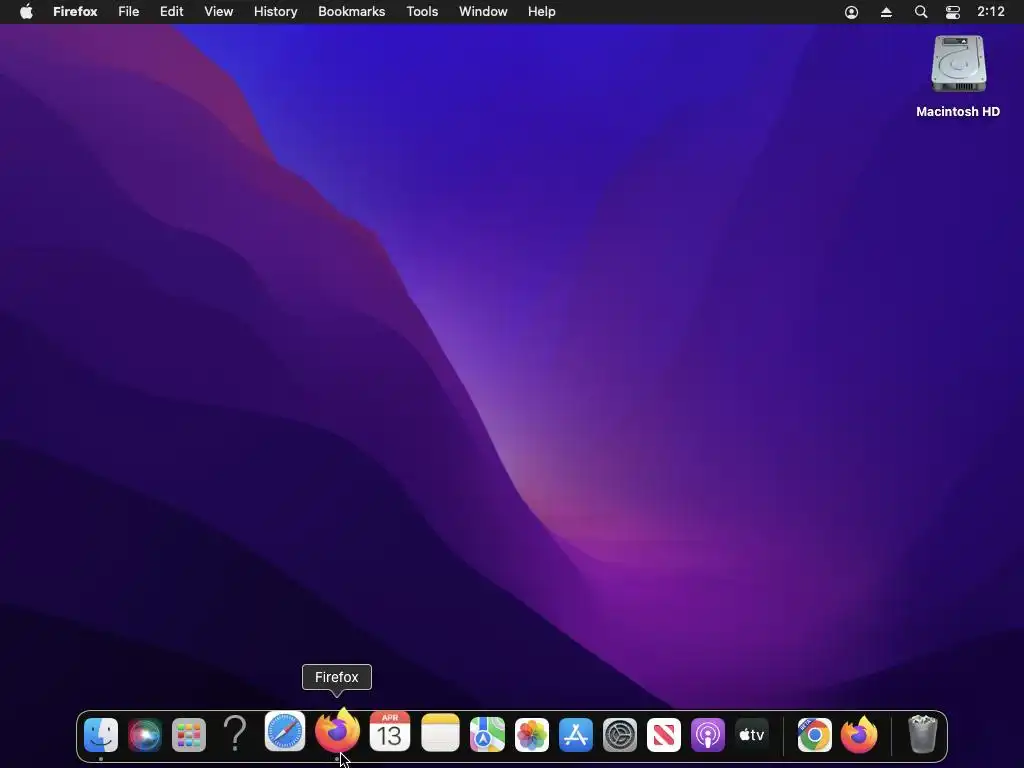Open Safari from the Dock
This screenshot has height=768, width=1024.
(x=285, y=731)
